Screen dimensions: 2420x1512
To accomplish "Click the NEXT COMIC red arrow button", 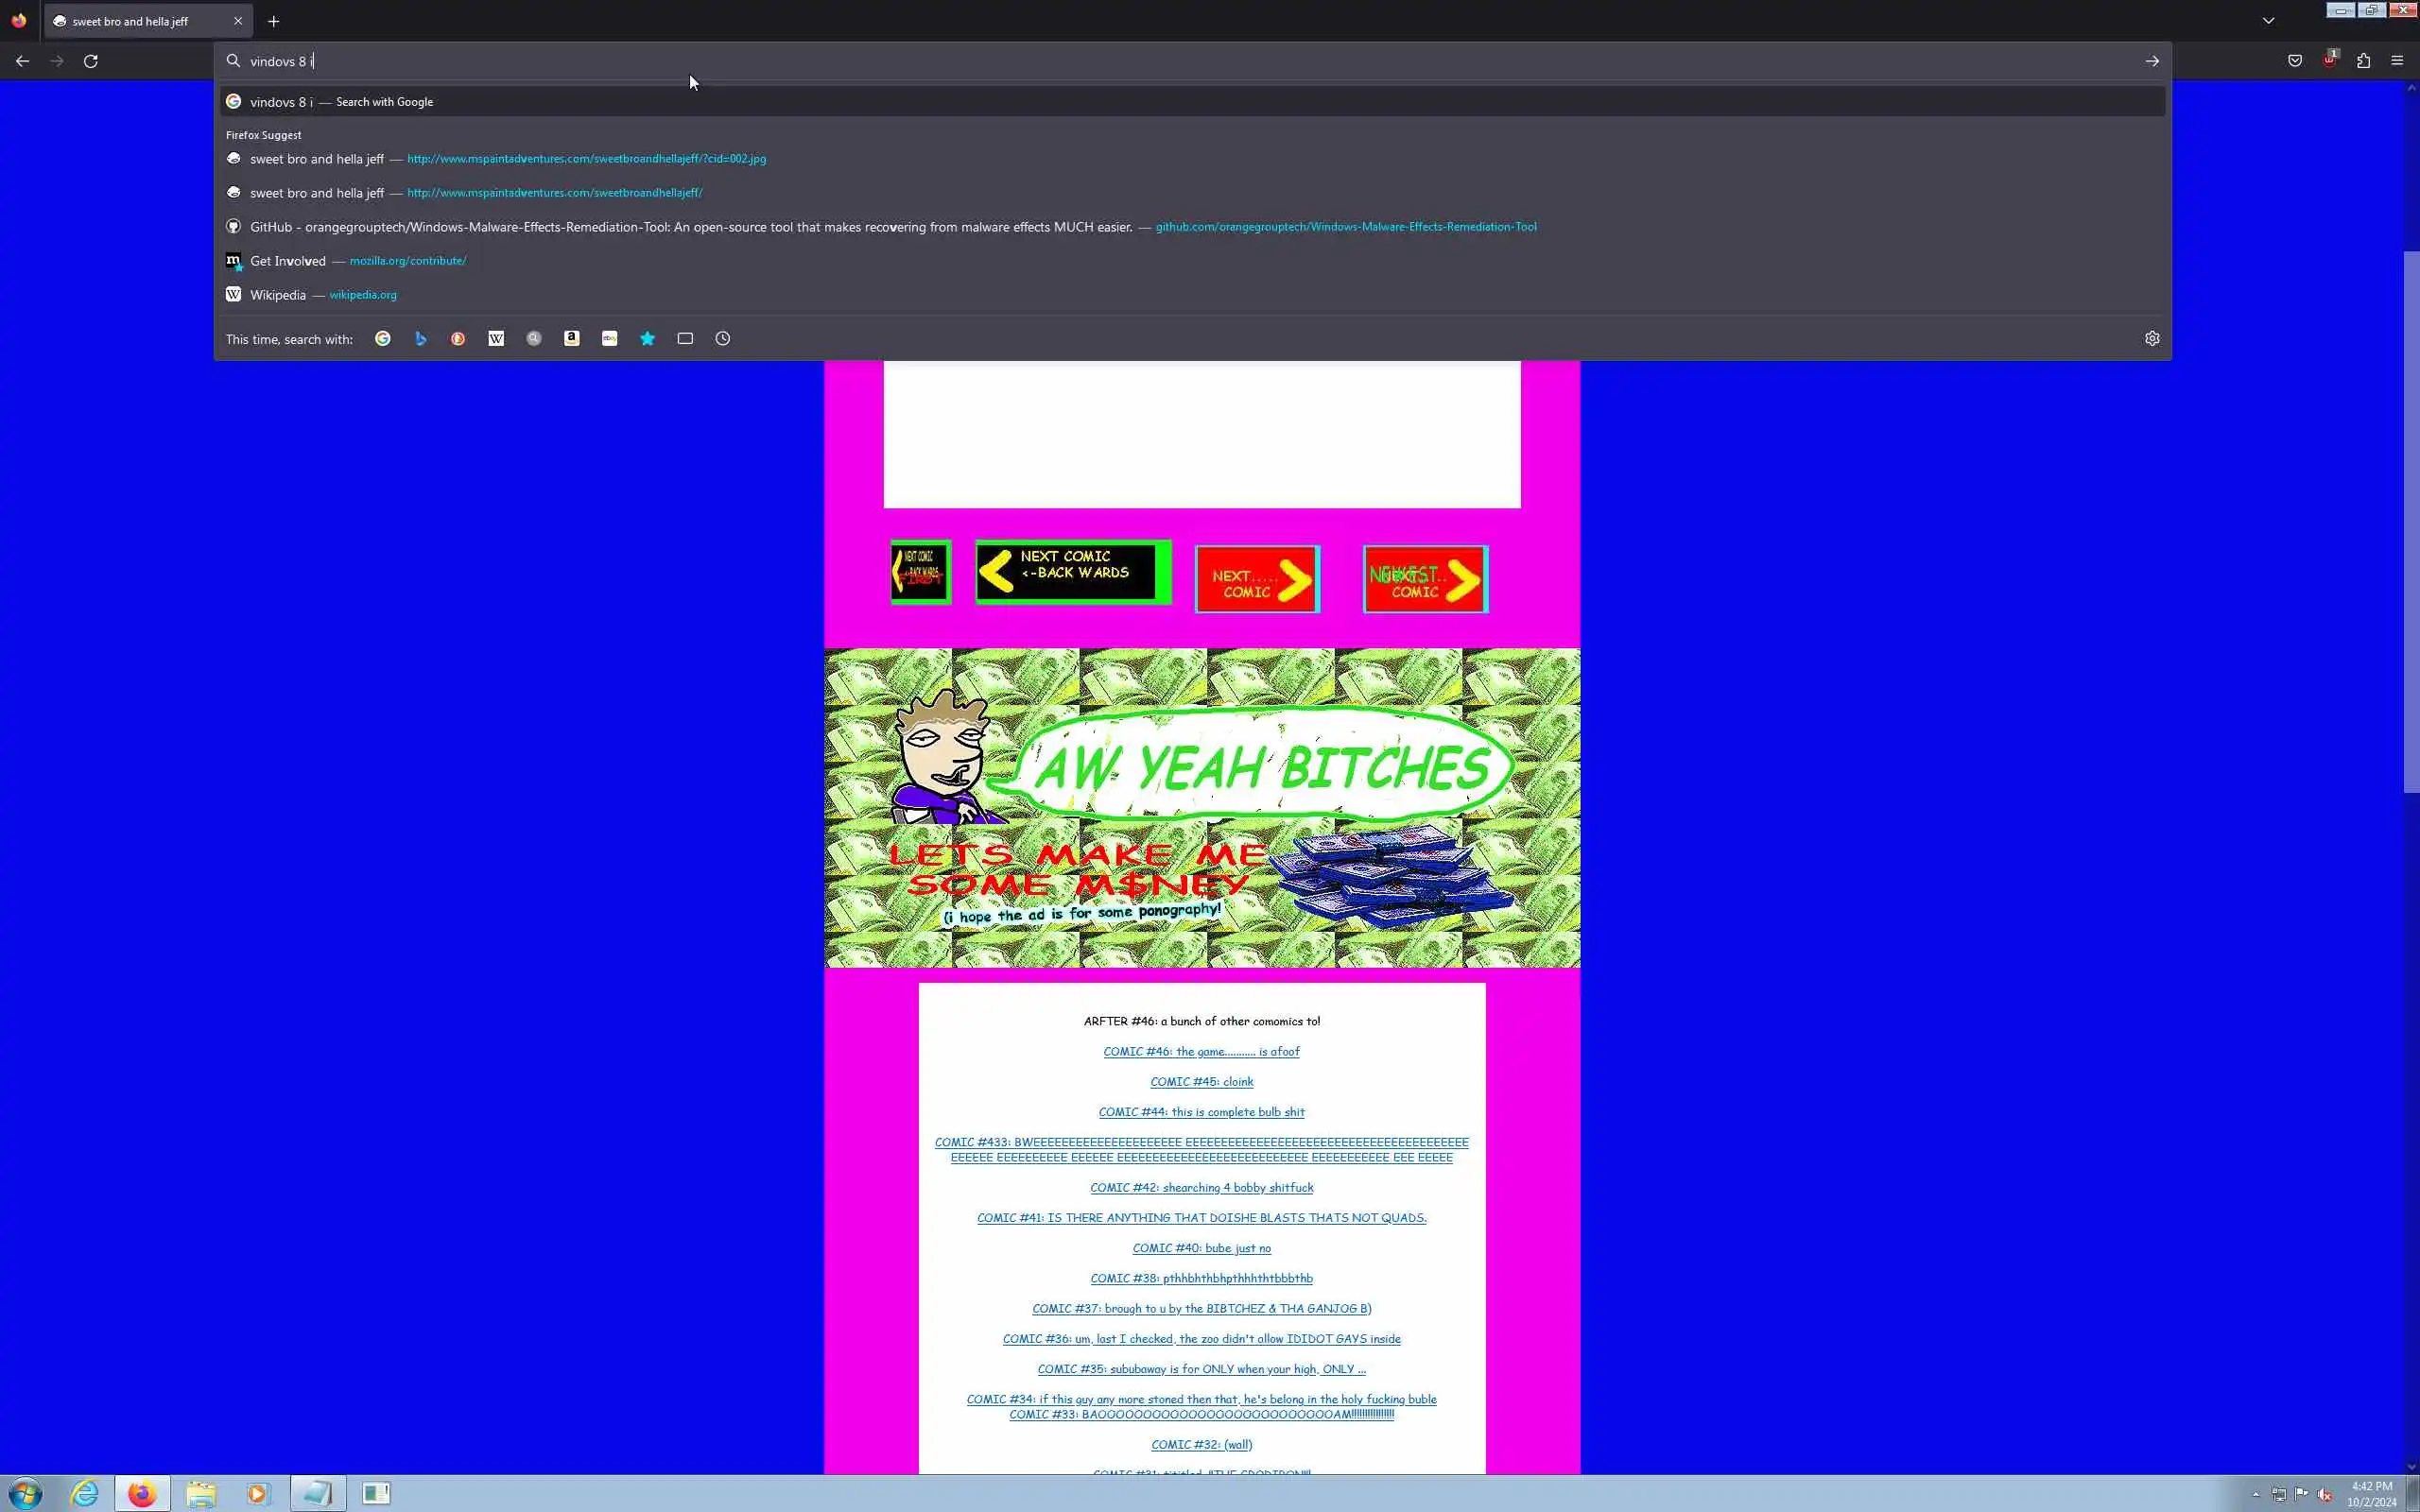I will [x=1257, y=579].
